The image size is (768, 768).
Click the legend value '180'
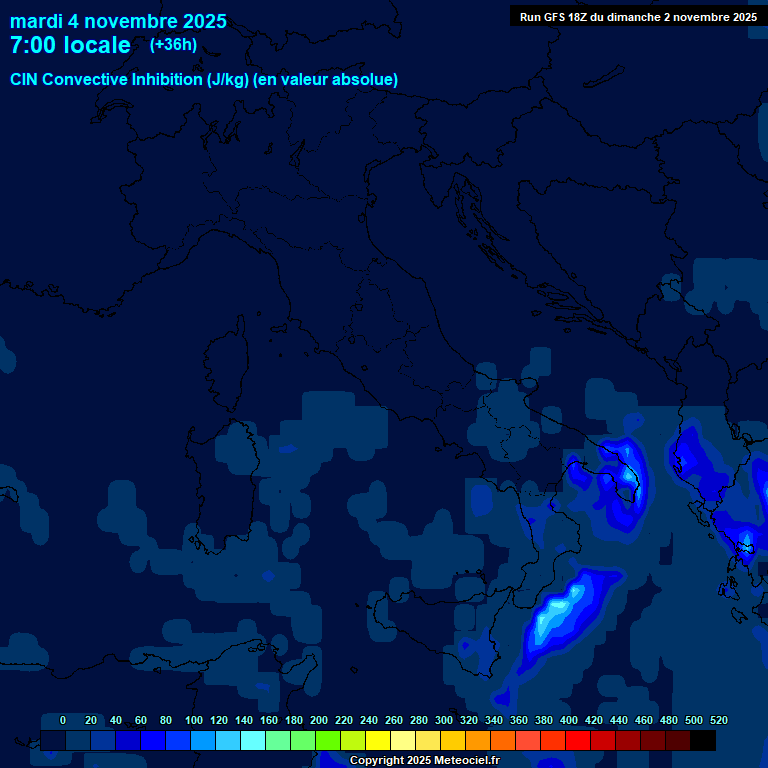click(x=293, y=720)
